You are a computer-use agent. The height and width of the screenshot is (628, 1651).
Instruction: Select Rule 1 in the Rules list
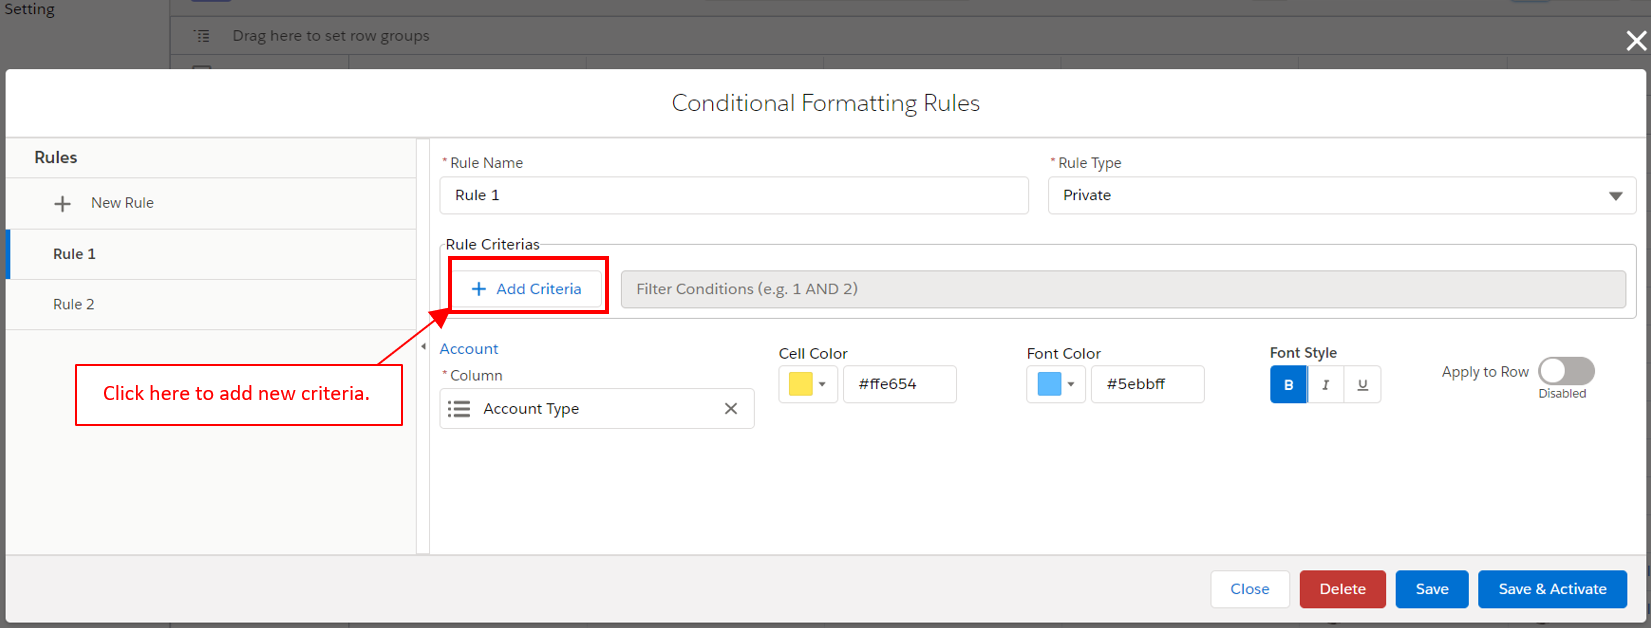(74, 254)
